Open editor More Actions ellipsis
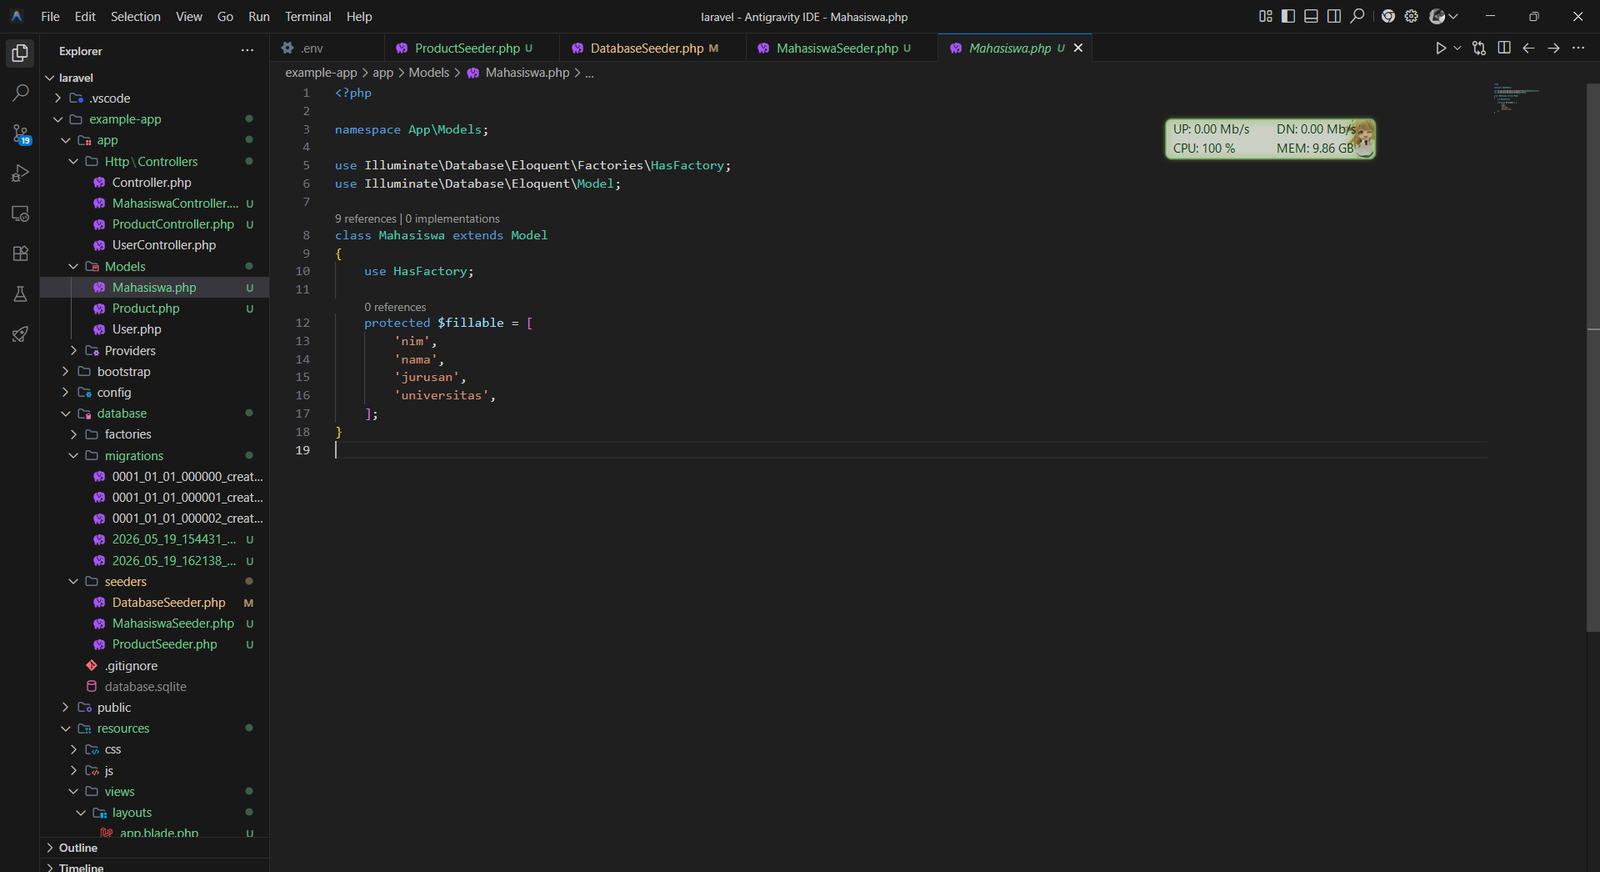 tap(1578, 48)
